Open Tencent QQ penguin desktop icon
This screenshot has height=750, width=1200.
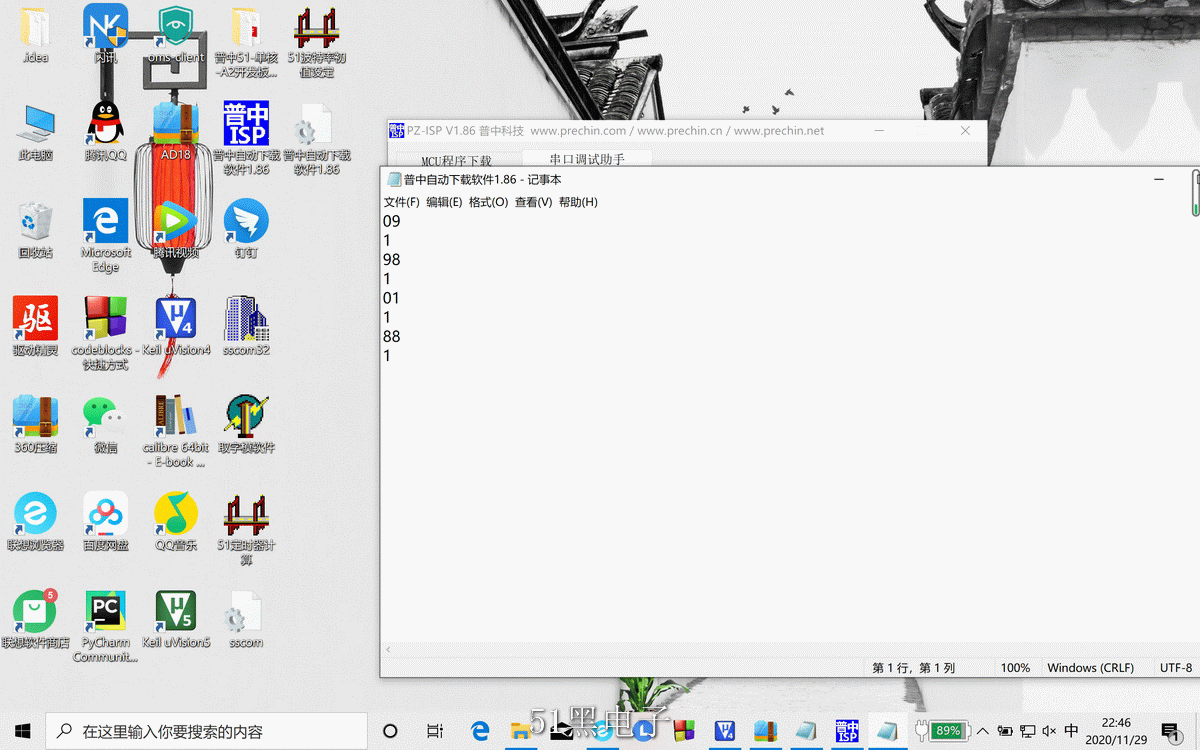tap(105, 124)
